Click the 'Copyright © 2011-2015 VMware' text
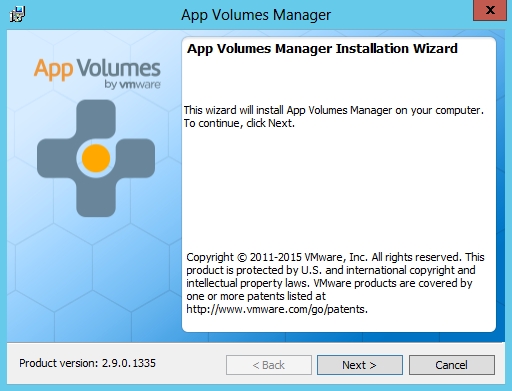Image resolution: width=512 pixels, height=391 pixels. 266,257
